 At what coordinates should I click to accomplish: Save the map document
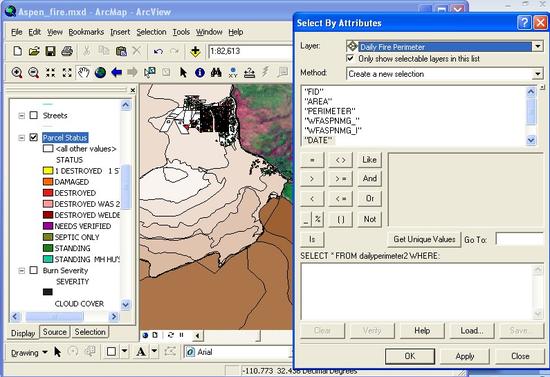pos(51,52)
